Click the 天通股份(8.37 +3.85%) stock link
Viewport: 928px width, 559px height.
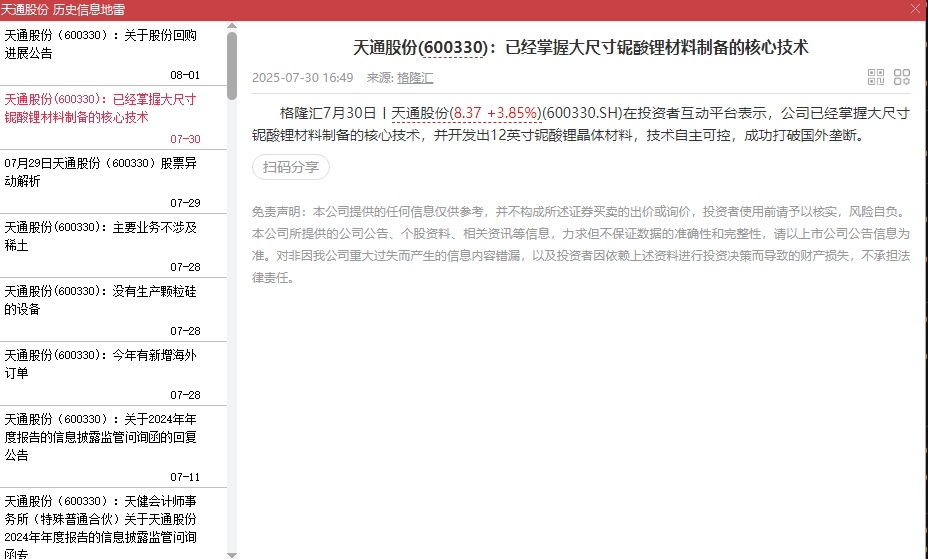pyautogui.click(x=466, y=114)
